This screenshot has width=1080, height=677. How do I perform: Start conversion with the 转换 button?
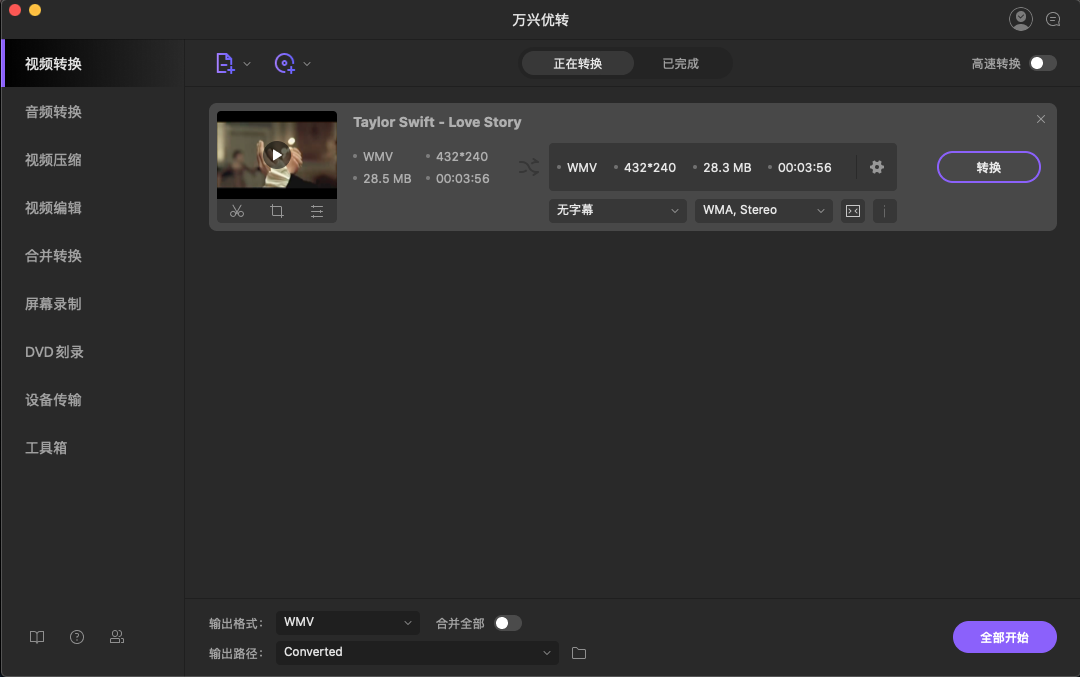click(x=988, y=167)
